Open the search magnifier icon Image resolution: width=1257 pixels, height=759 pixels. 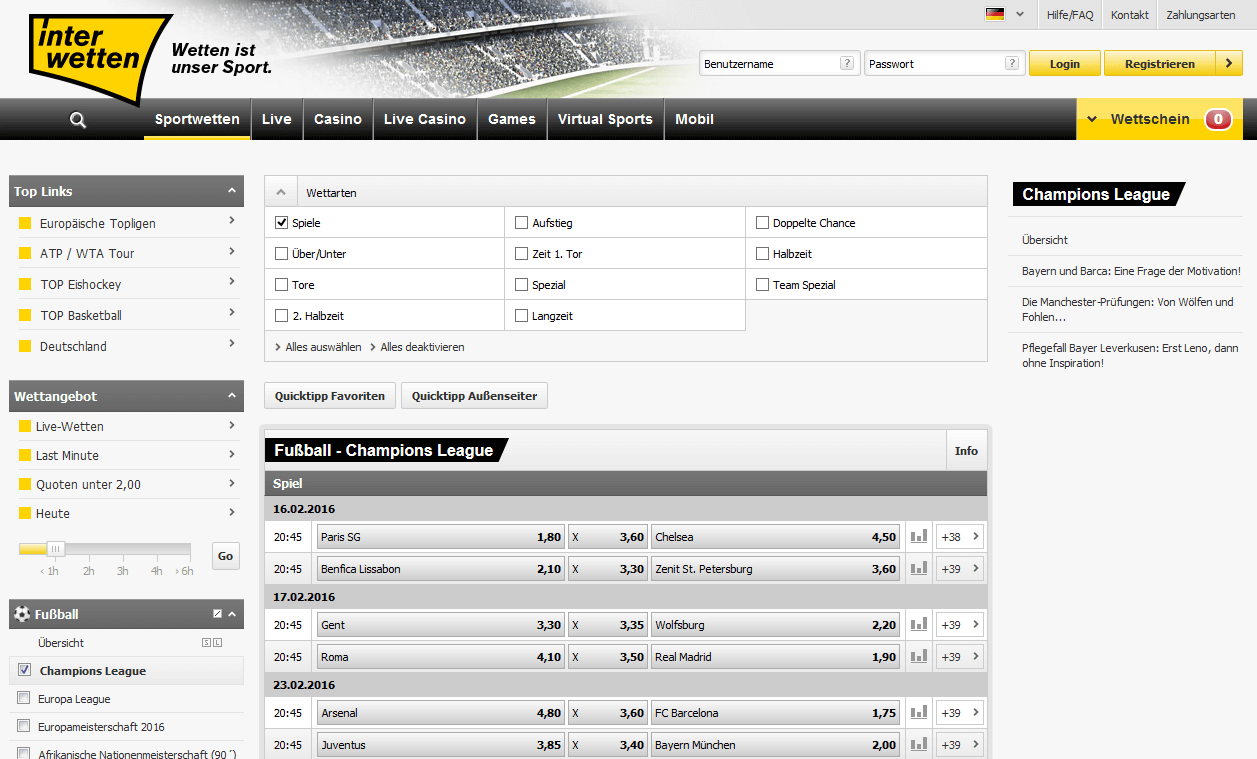78,120
